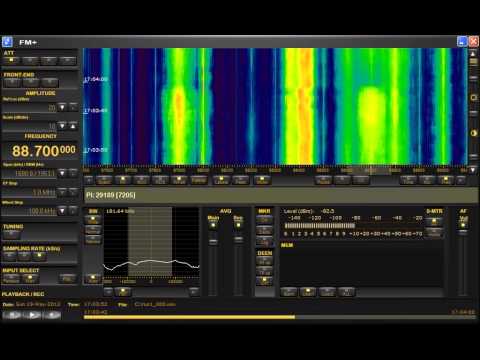Increase amplitude Scale with its up arrow
This screenshot has width=480, height=360.
pyautogui.click(x=73, y=126)
